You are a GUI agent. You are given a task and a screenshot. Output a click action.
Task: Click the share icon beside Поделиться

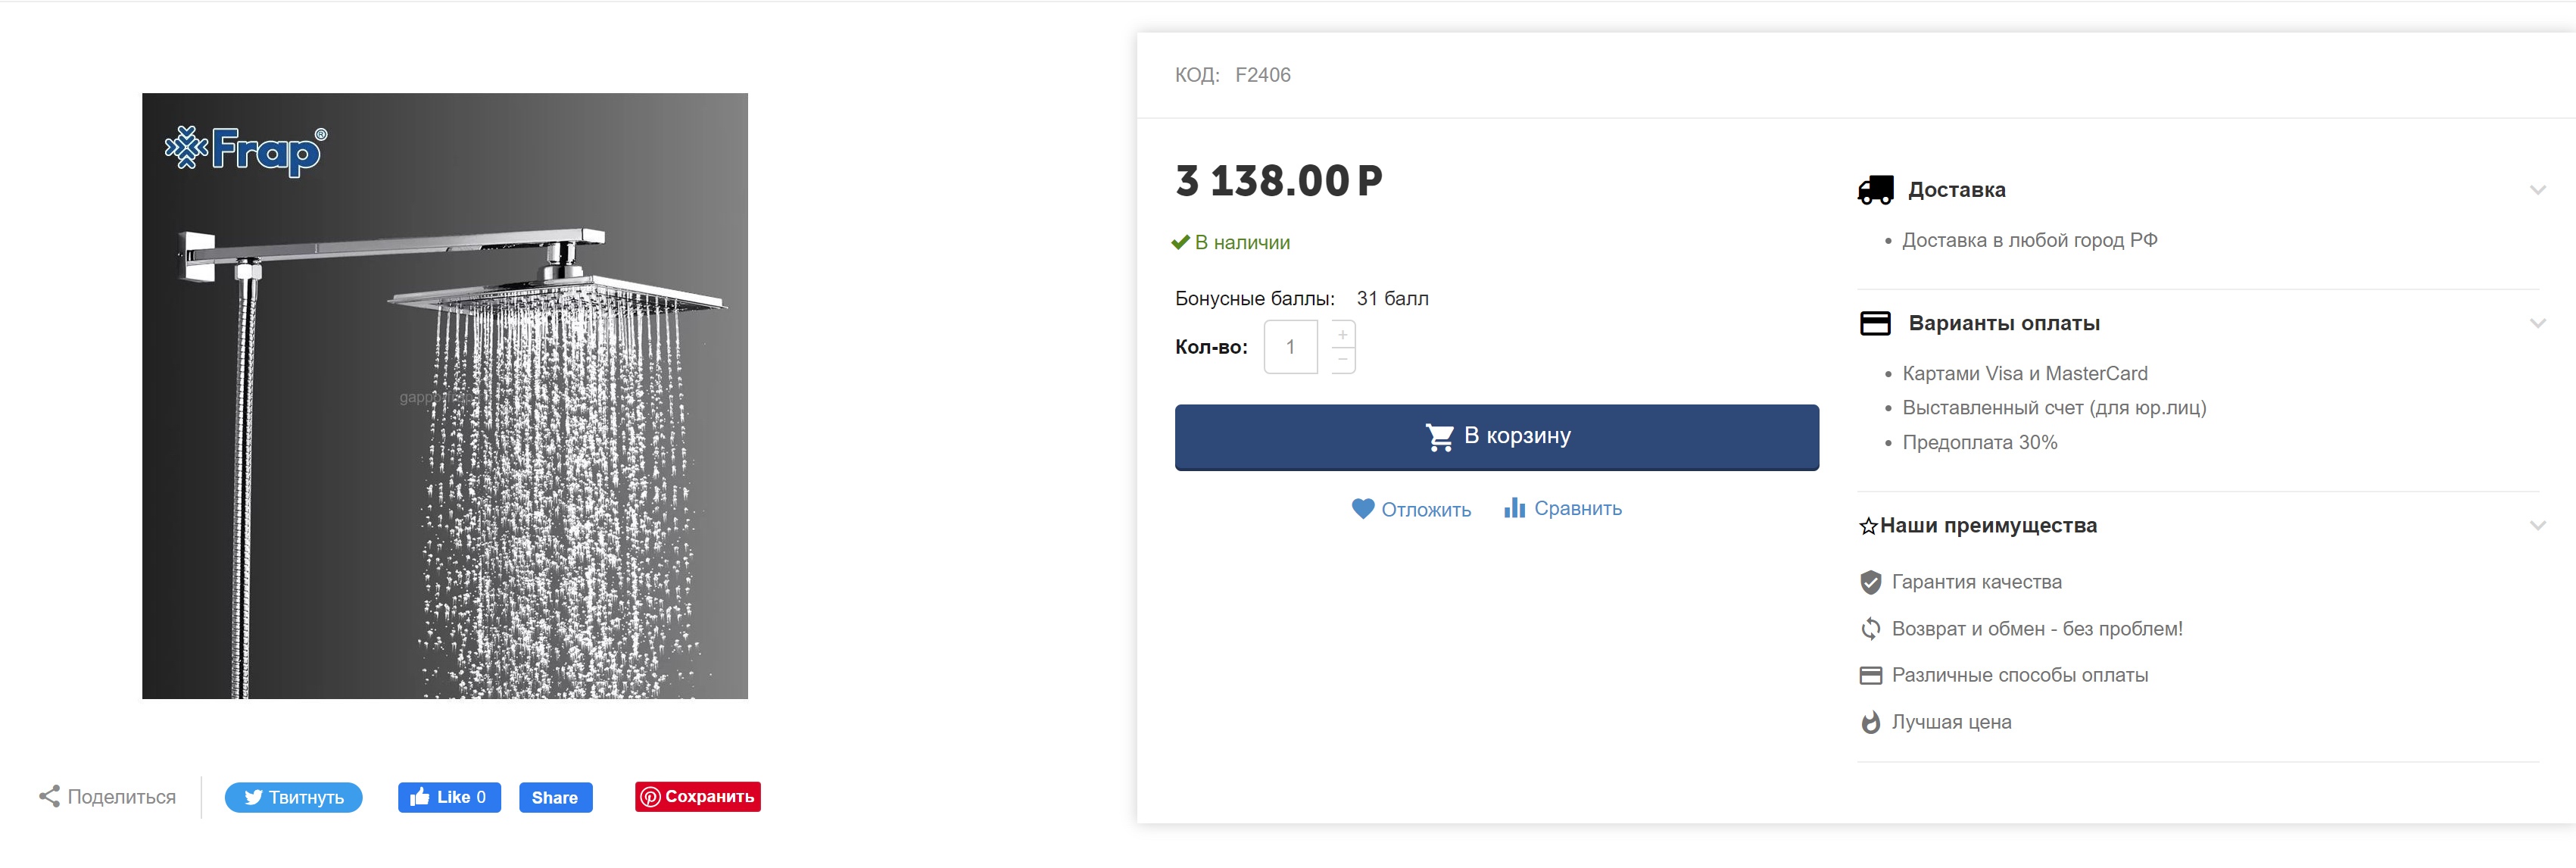coord(49,796)
